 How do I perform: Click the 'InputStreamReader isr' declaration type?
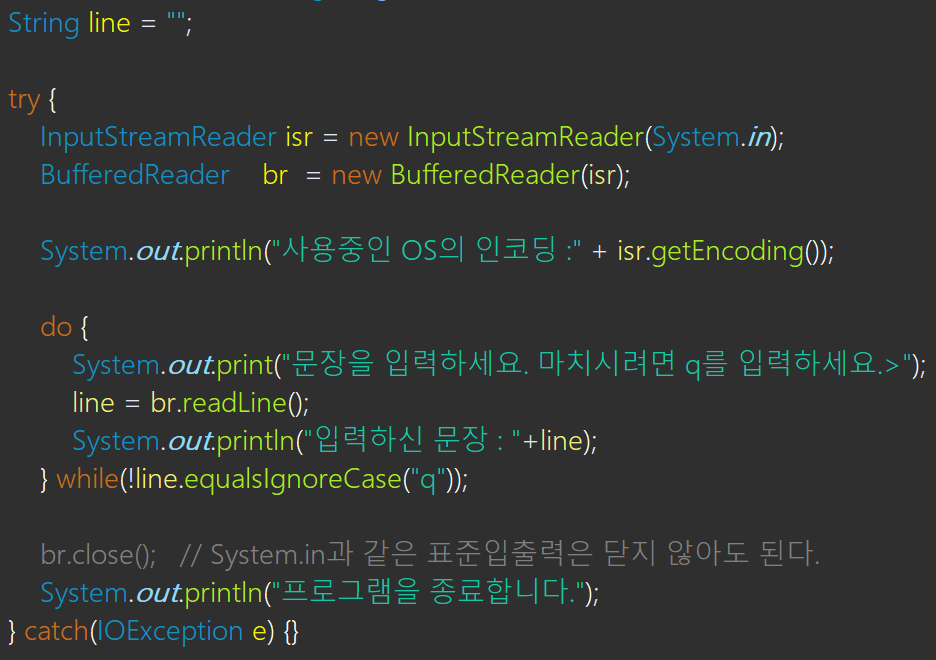pyautogui.click(x=177, y=137)
